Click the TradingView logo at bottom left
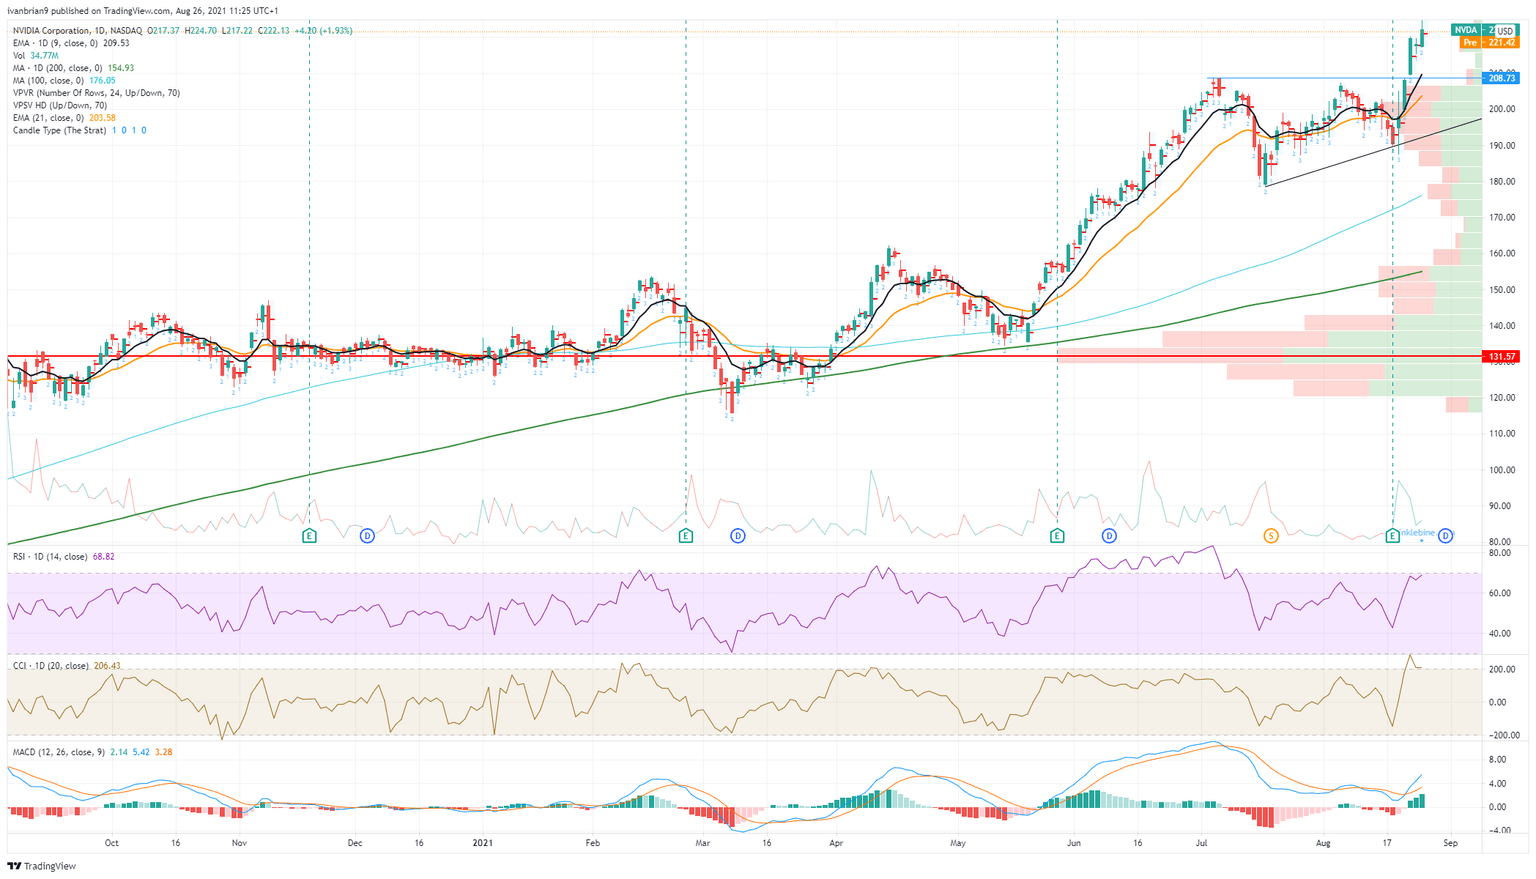The width and height of the screenshot is (1536, 879). pos(41,866)
